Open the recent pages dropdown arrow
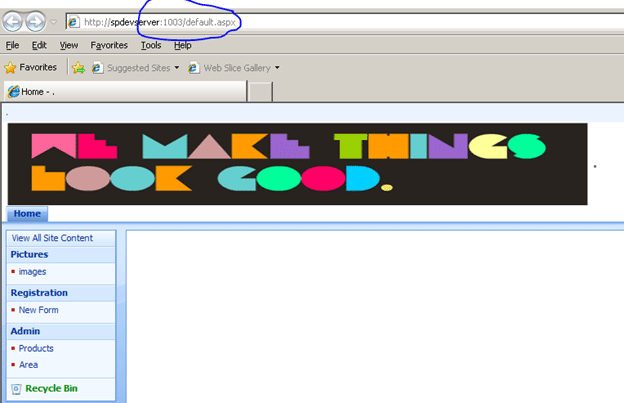 (53, 22)
